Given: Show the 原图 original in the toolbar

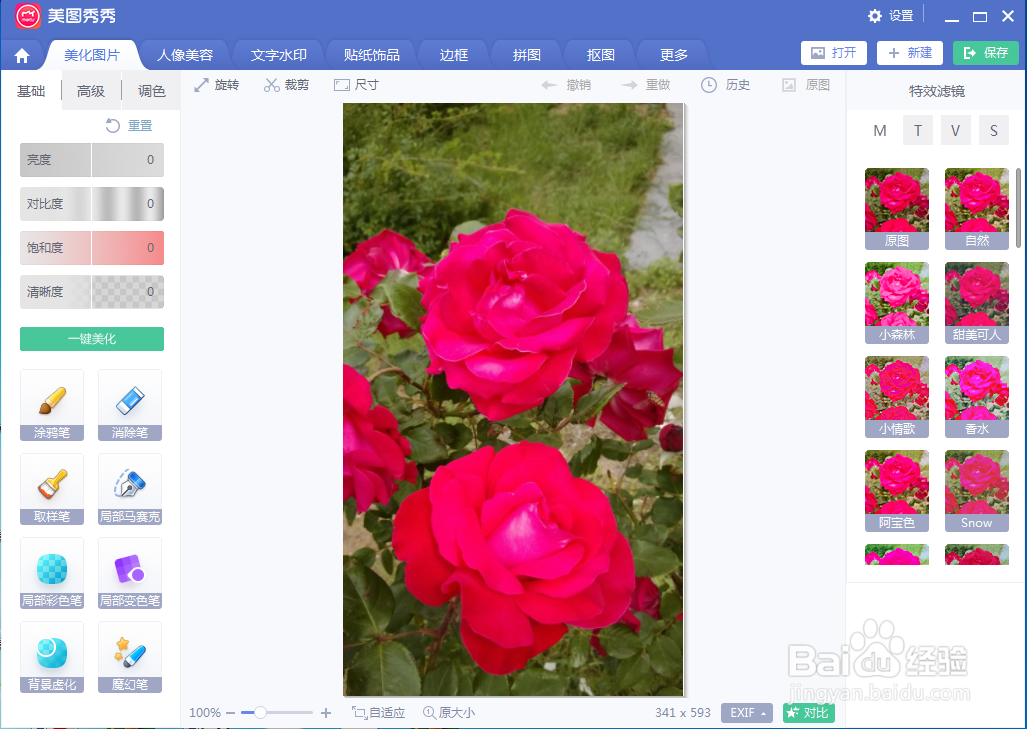Looking at the screenshot, I should 806,84.
